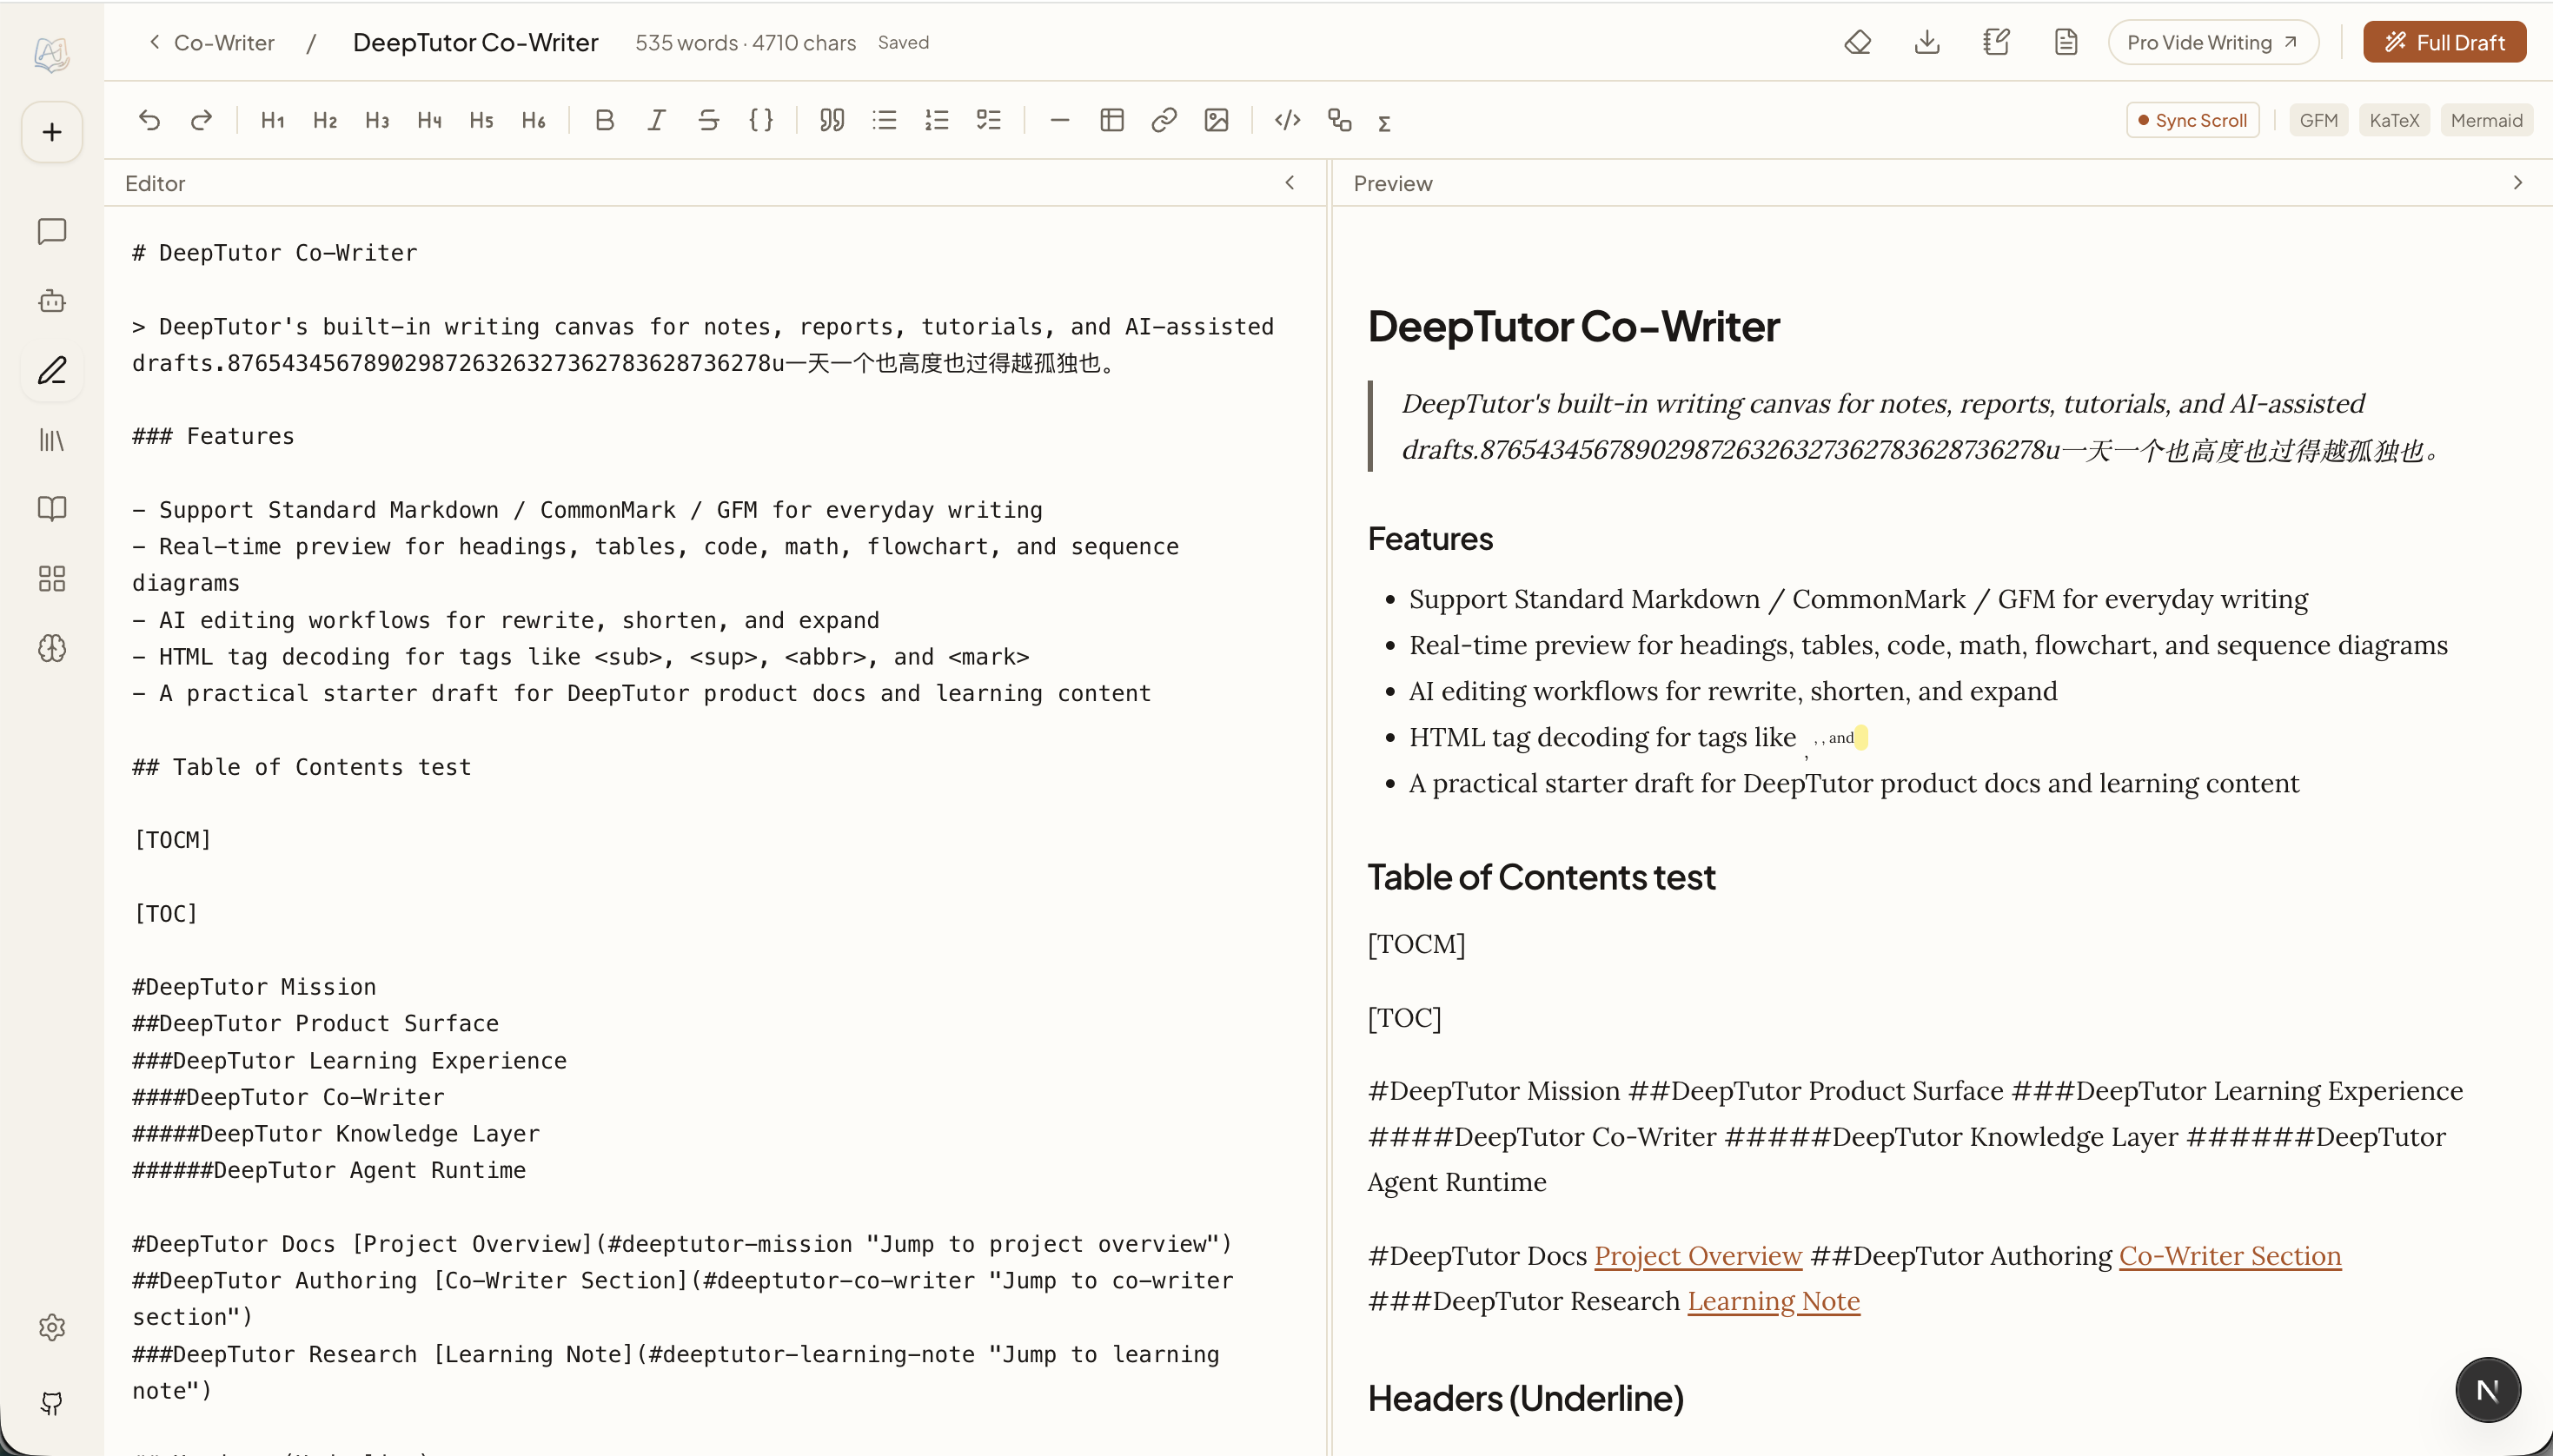Click the '## Table of Contents test' editor line
The image size is (2553, 1456).
(x=301, y=767)
